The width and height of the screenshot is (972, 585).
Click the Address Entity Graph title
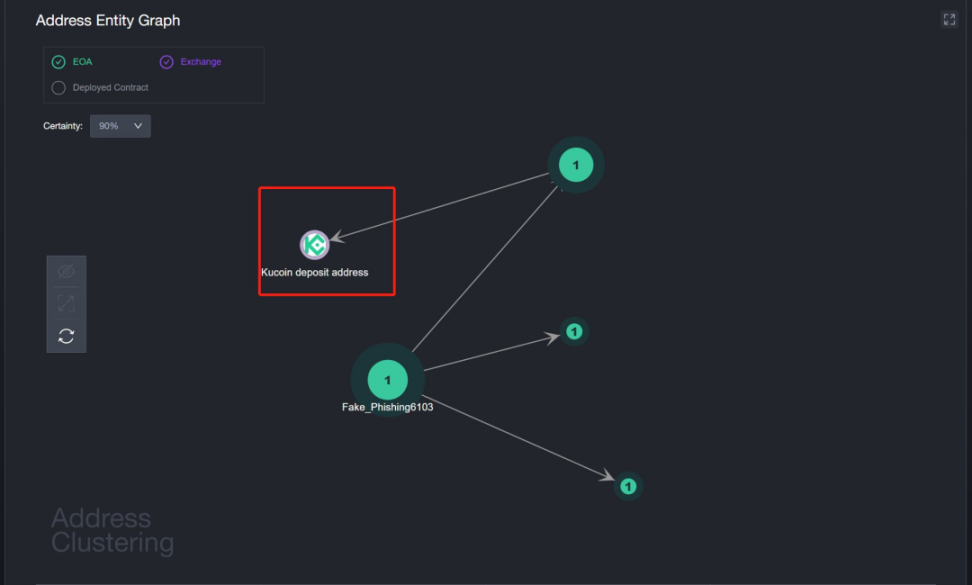[x=108, y=20]
